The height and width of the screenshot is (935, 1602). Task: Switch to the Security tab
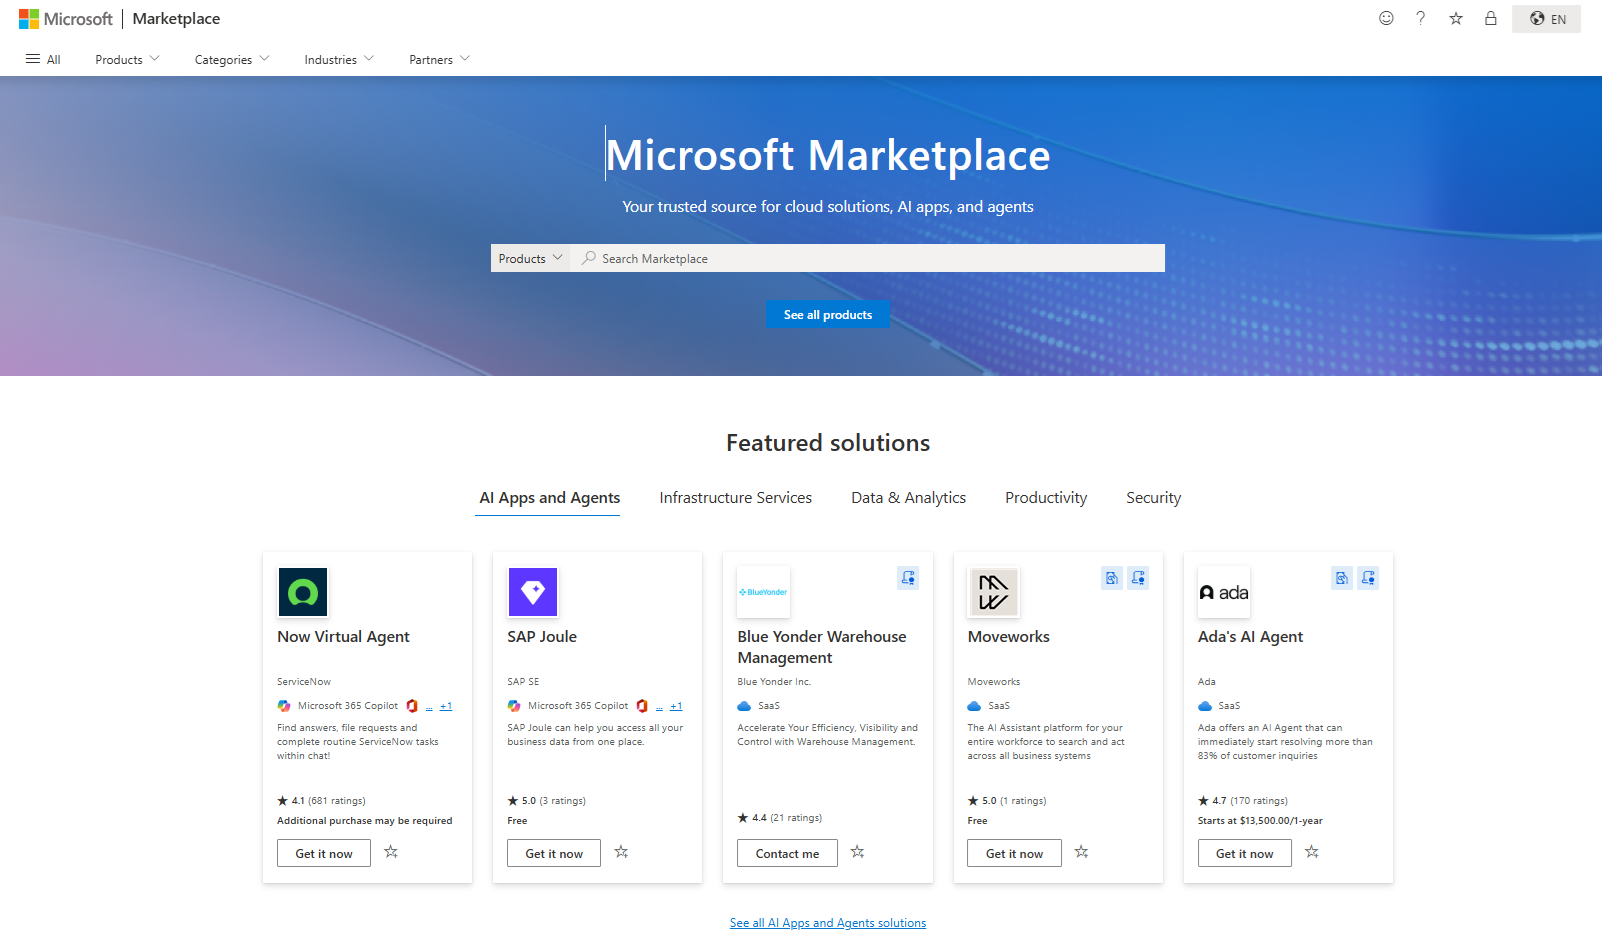click(x=1153, y=498)
